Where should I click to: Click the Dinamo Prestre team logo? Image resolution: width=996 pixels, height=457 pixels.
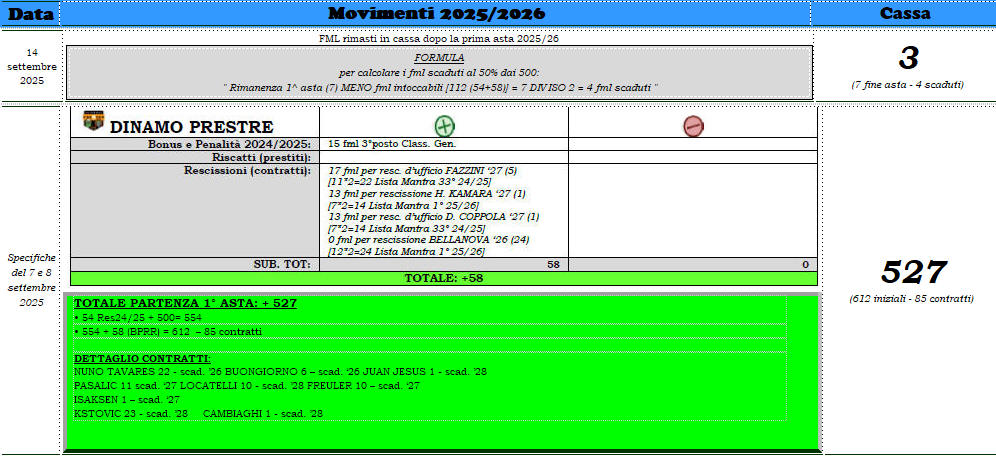pos(93,121)
